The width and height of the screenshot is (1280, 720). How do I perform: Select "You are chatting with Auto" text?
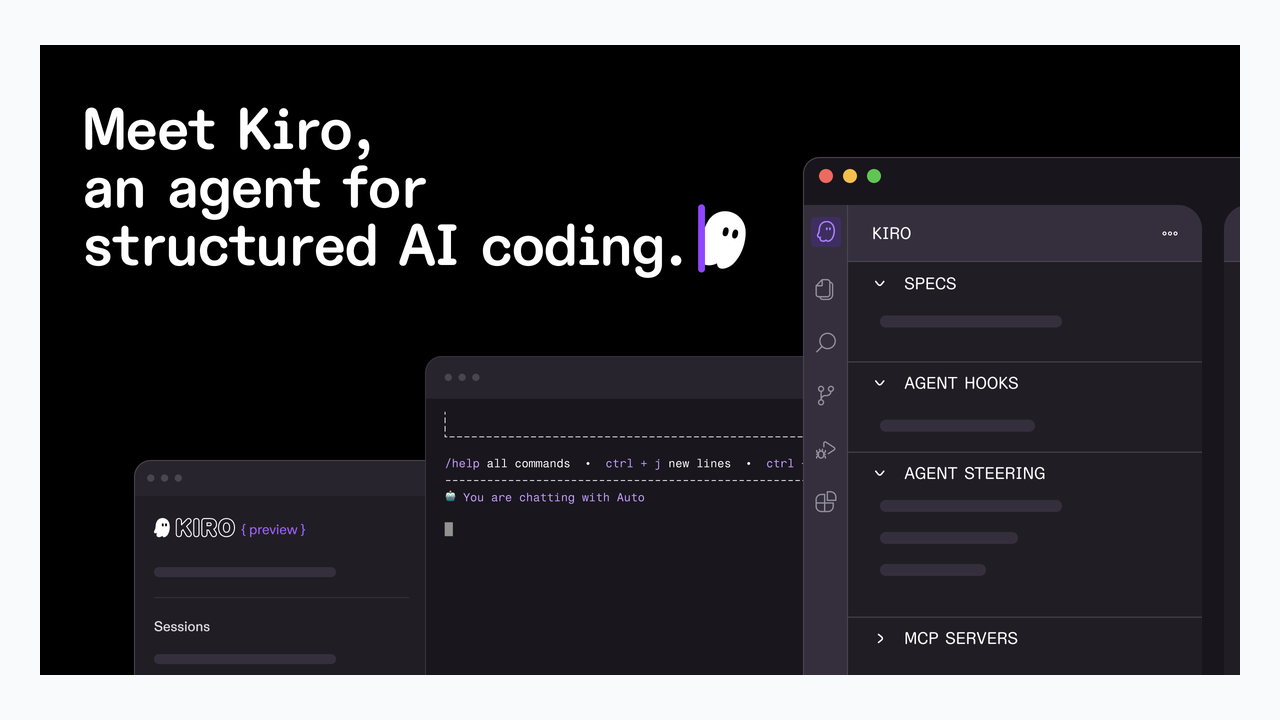554,497
